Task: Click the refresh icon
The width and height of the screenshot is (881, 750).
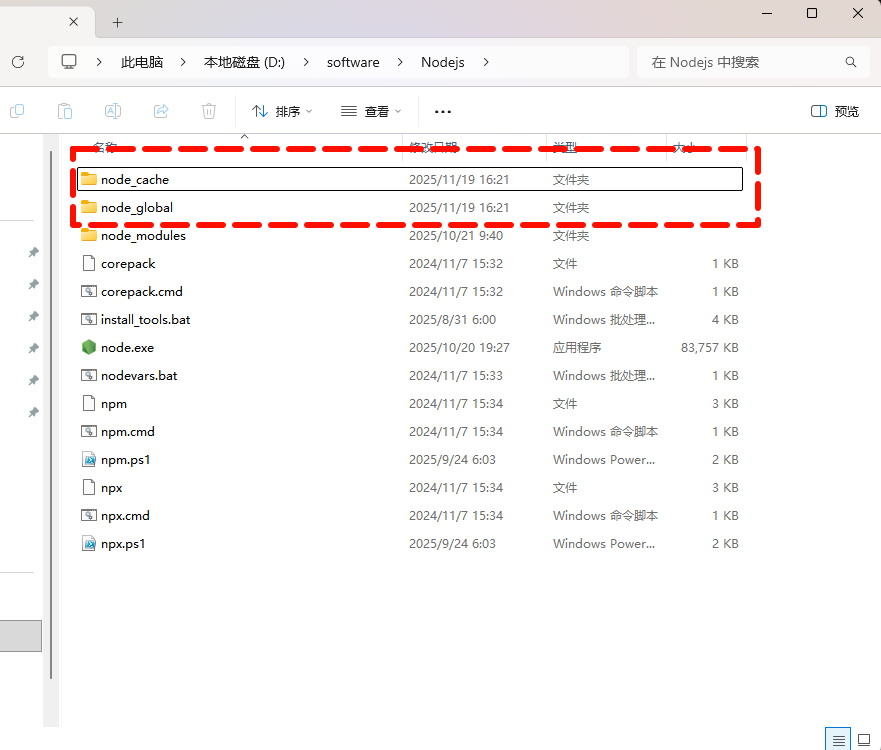Action: (18, 62)
